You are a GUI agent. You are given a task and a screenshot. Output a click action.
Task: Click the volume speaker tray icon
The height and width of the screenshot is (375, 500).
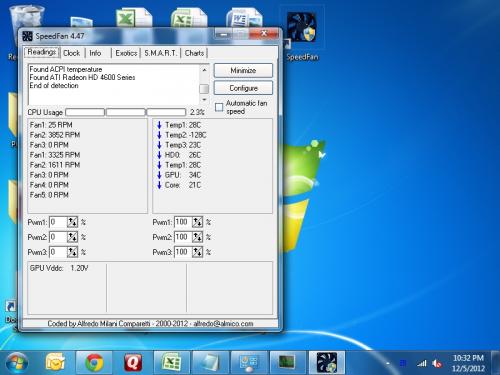click(437, 363)
